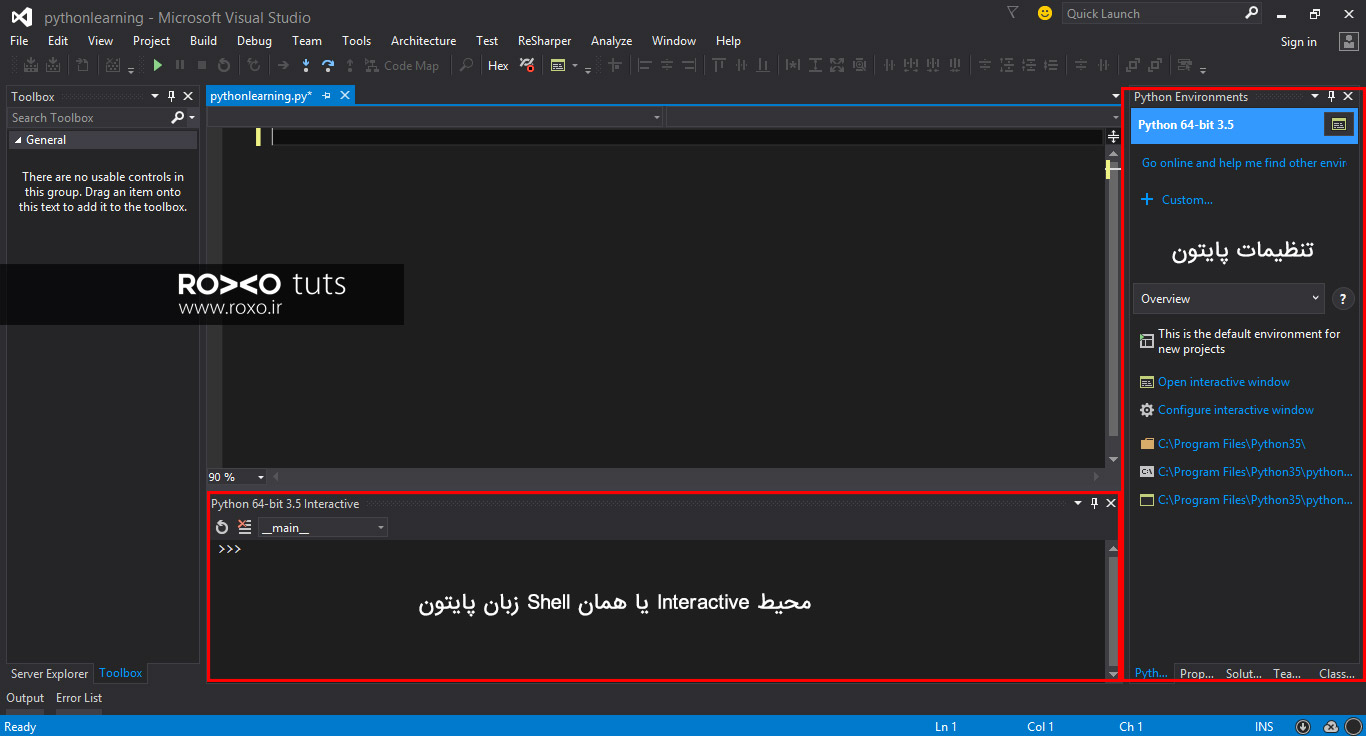Image resolution: width=1366 pixels, height=736 pixels.
Task: Open the File menu
Action: click(19, 41)
